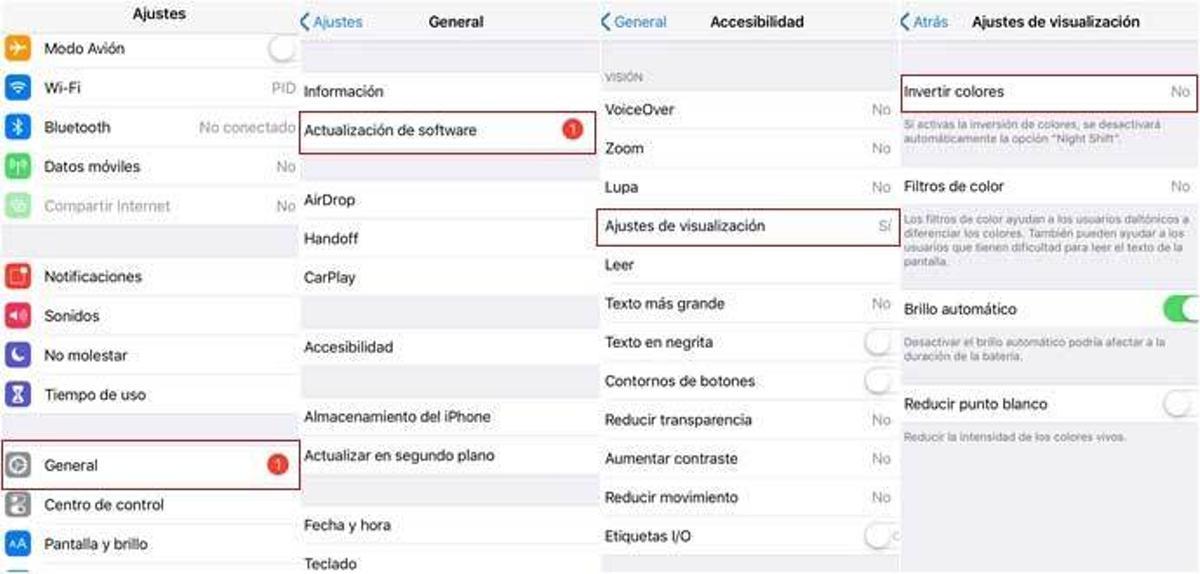Tap the Atrás back button

coord(924,21)
